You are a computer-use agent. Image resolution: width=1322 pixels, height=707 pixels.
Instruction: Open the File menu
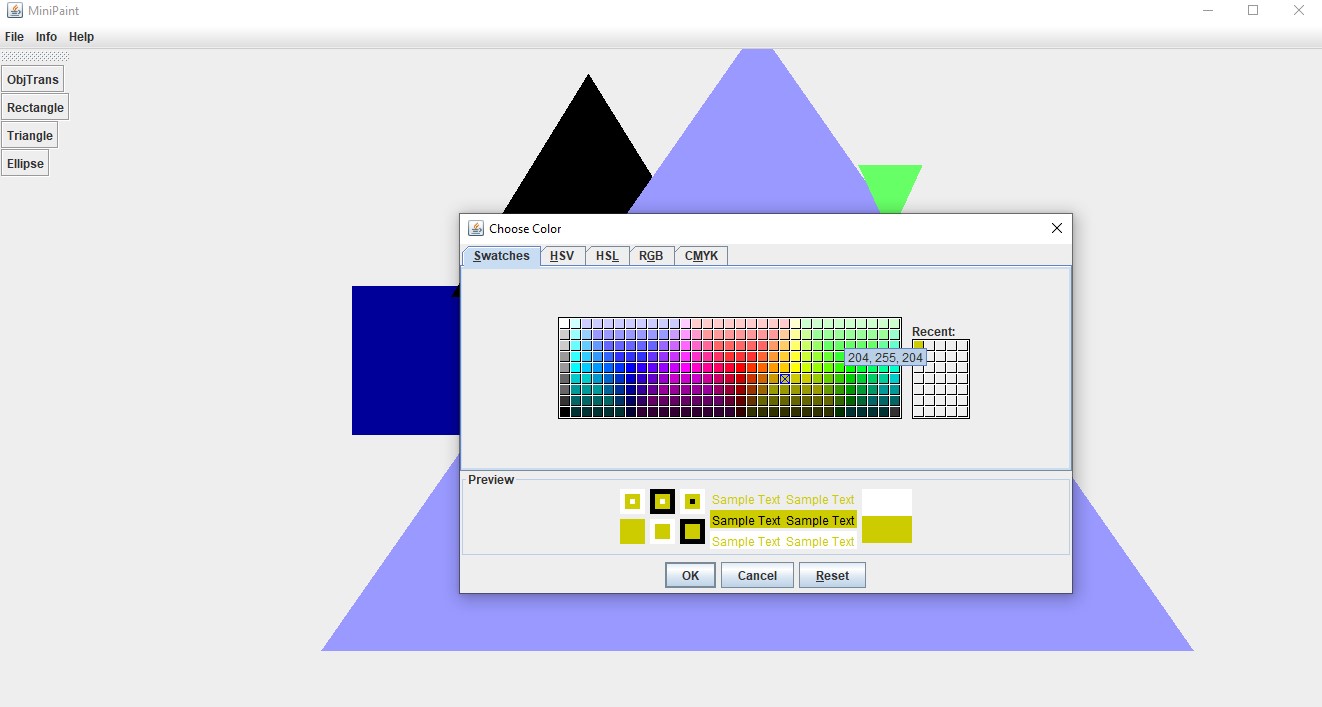coord(14,36)
